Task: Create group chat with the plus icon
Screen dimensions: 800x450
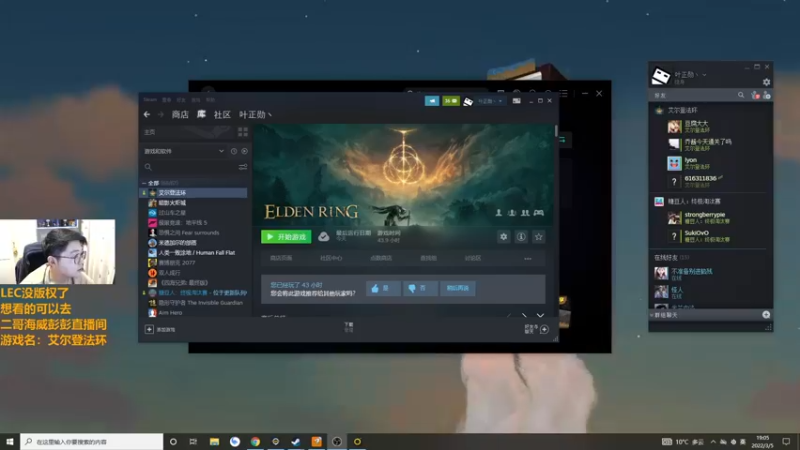Action: click(766, 315)
